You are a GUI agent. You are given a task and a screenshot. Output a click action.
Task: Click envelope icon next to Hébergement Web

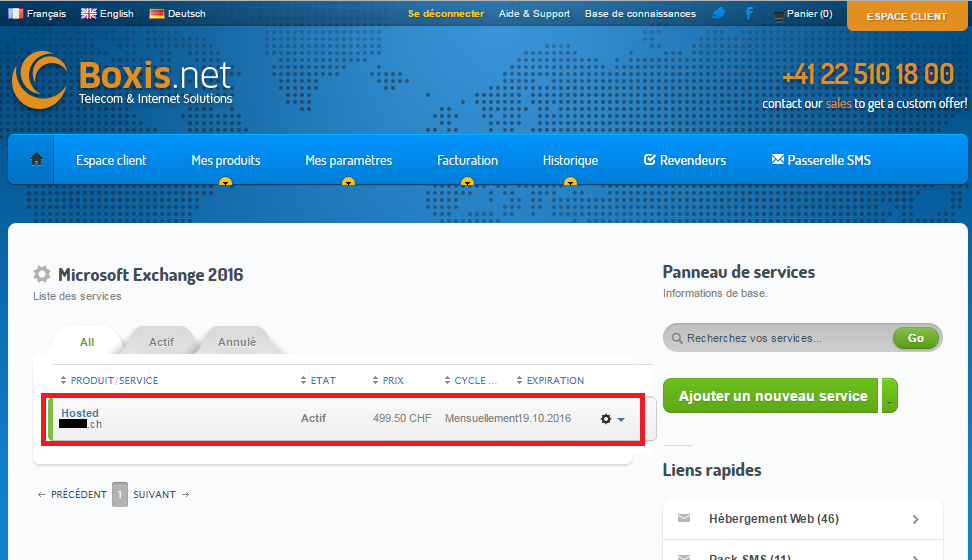pyautogui.click(x=684, y=518)
